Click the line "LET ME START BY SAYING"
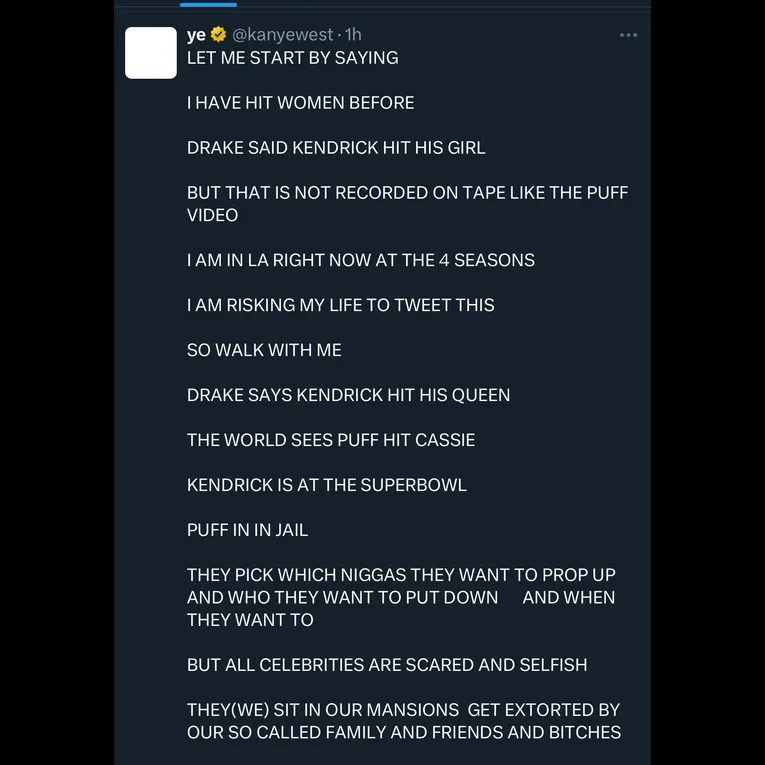Viewport: 765px width, 765px height. pyautogui.click(x=292, y=58)
